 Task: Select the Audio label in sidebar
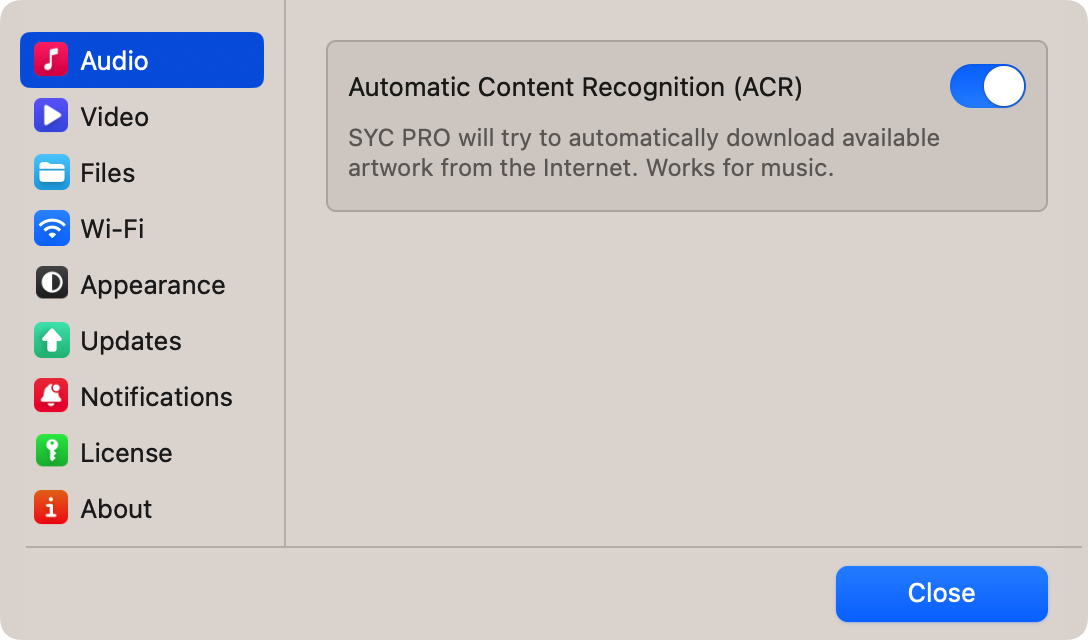115,61
